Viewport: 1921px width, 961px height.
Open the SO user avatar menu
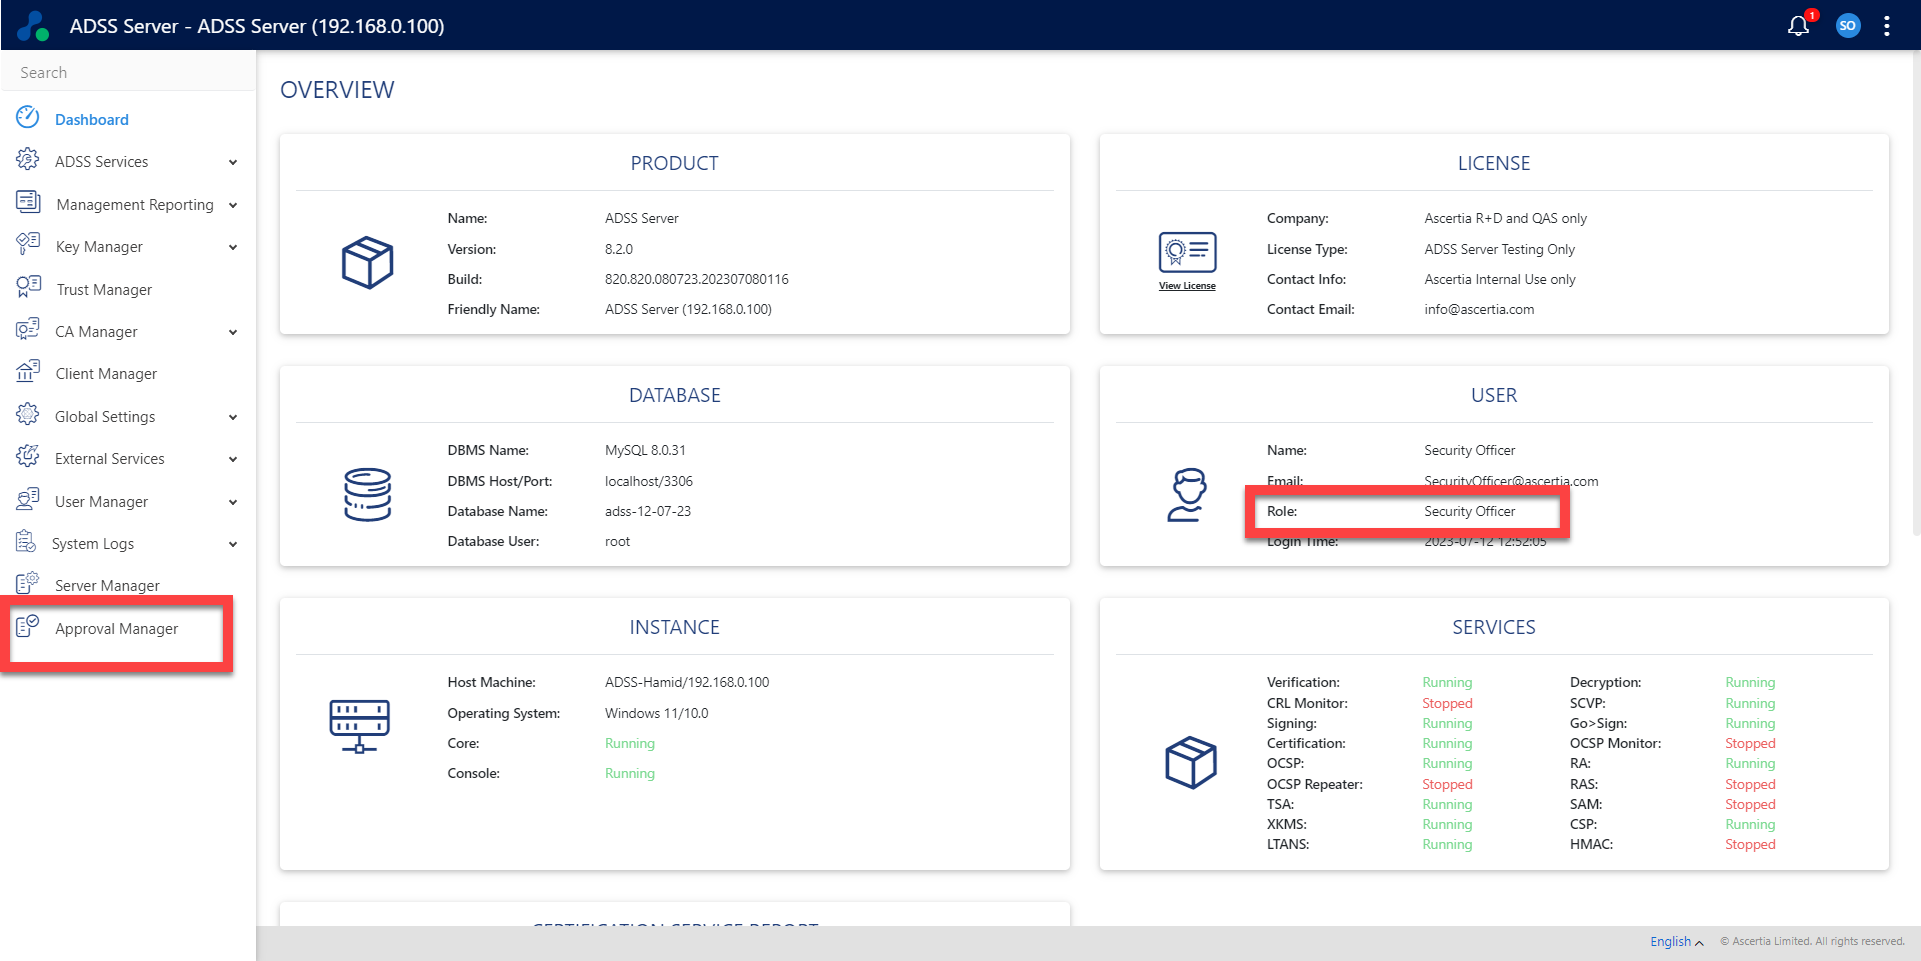coord(1847,26)
